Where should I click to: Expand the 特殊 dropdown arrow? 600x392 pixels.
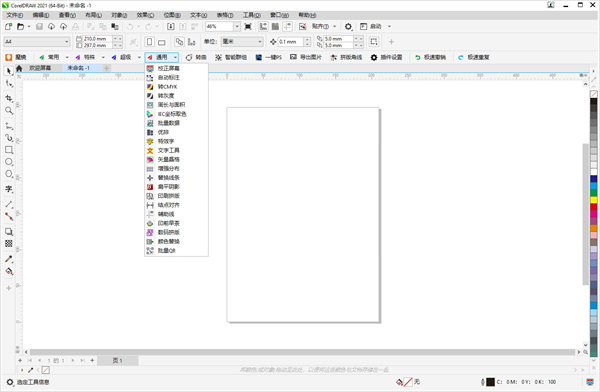(x=103, y=57)
